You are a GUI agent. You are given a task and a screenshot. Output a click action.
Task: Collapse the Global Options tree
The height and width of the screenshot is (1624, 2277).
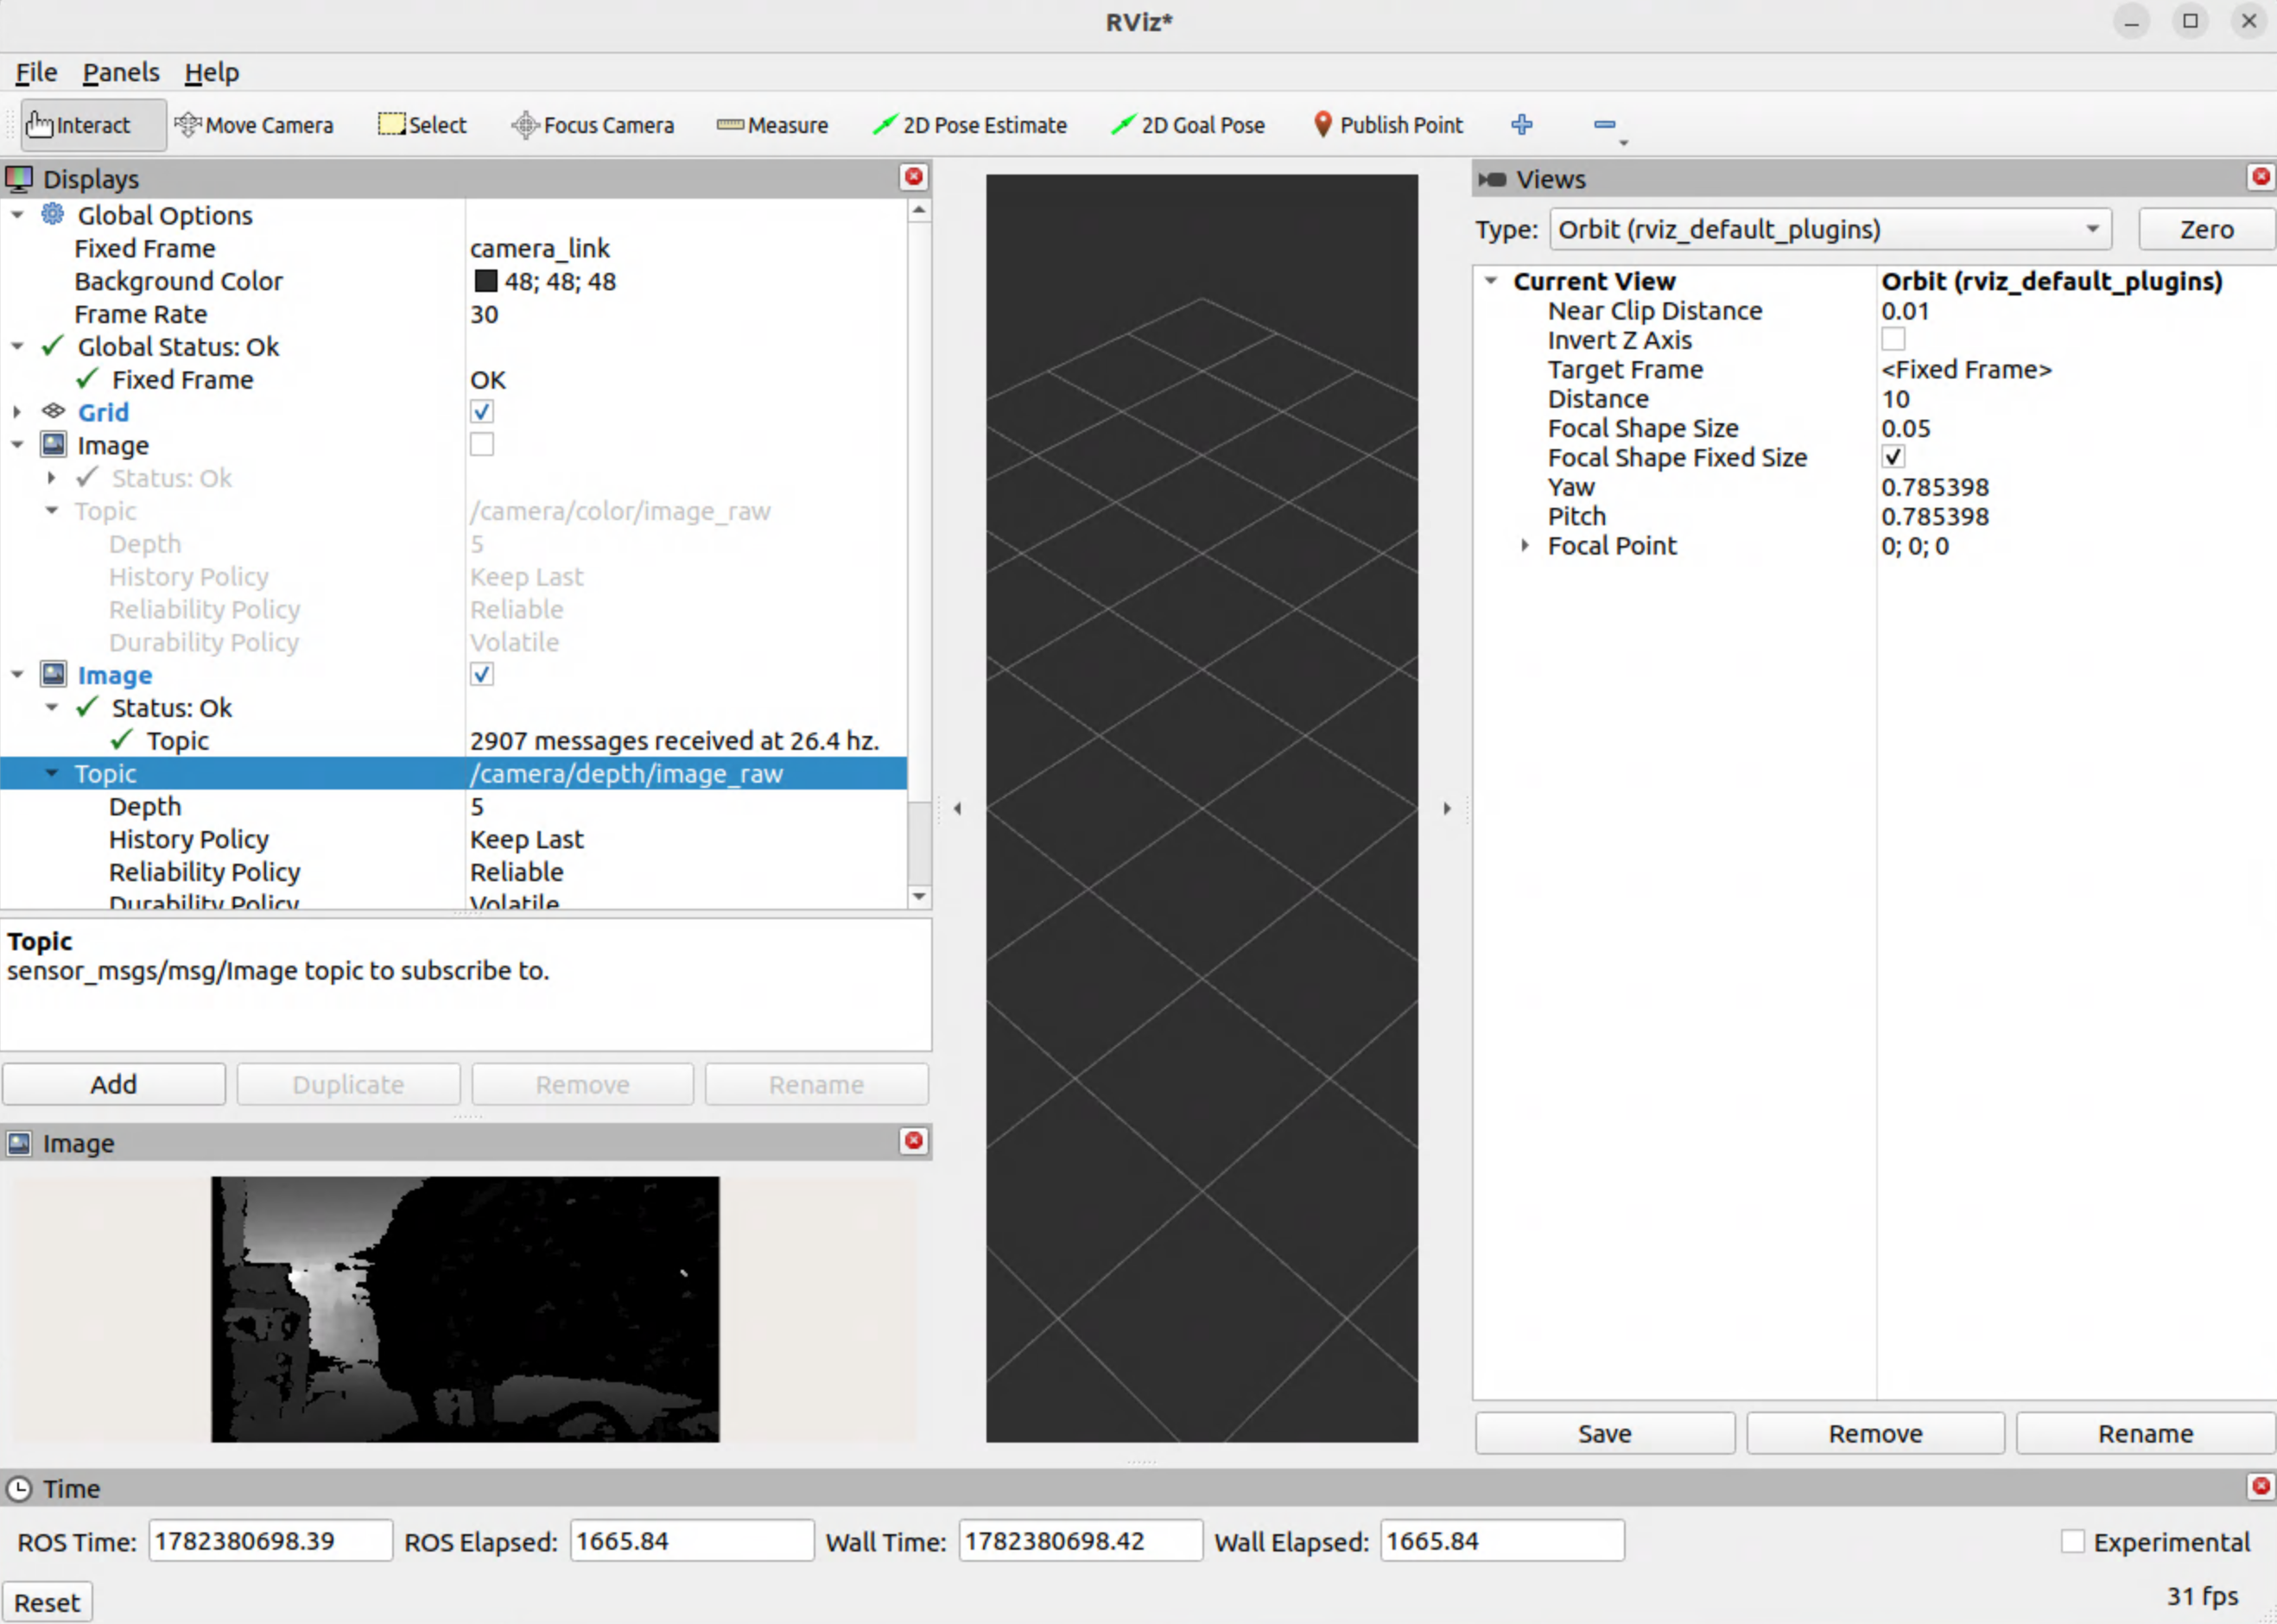(x=17, y=215)
